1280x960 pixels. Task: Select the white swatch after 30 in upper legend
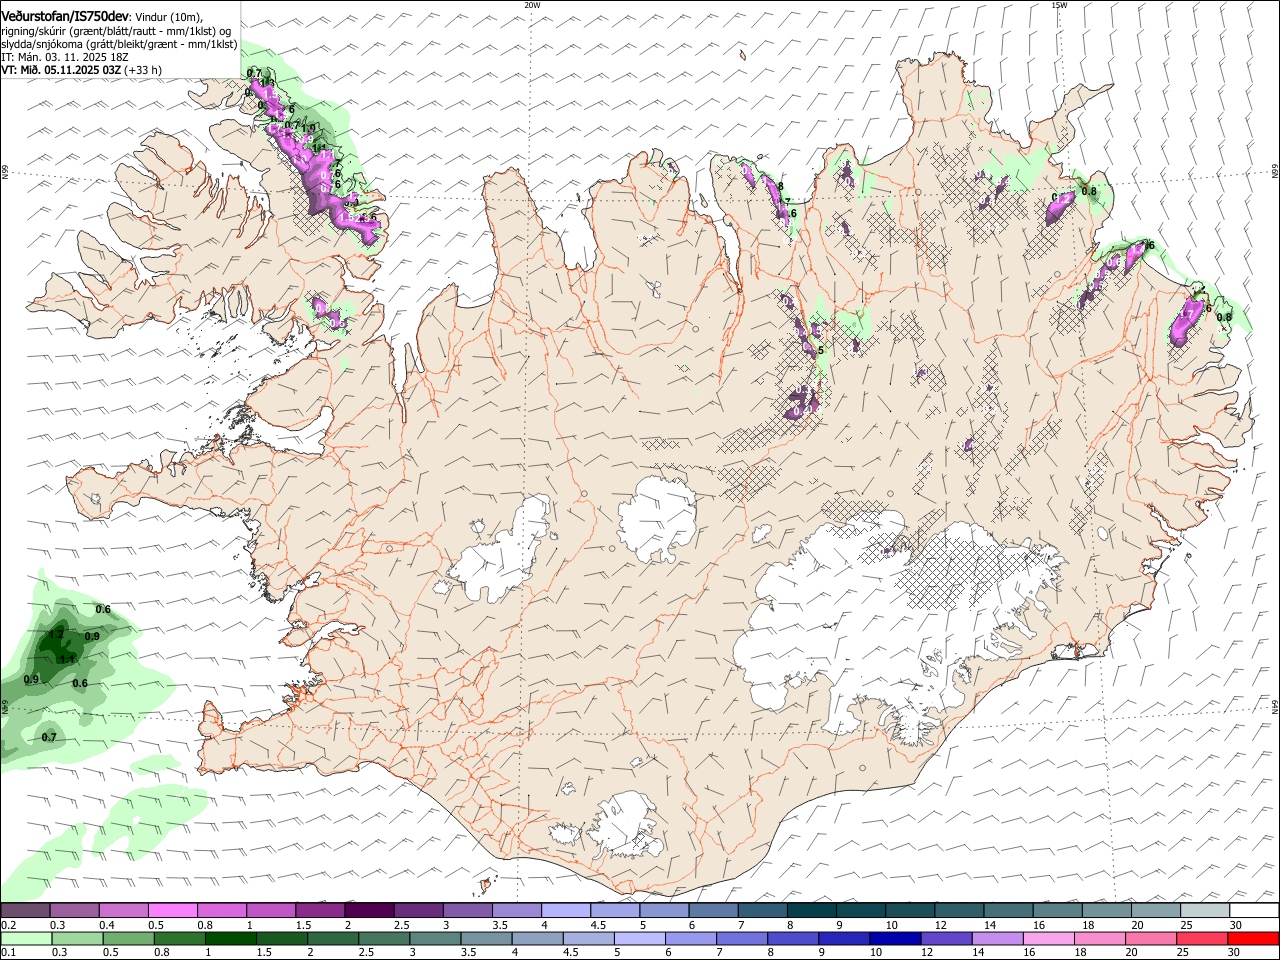coord(1254,911)
